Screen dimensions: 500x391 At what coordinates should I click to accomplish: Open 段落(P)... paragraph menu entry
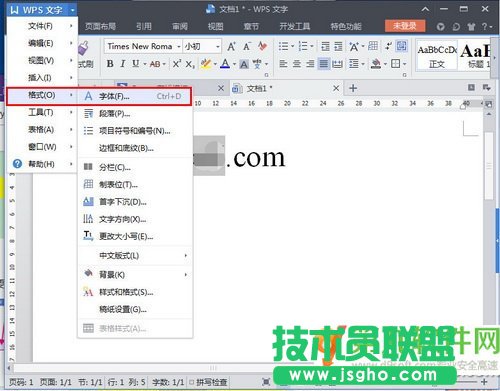coord(135,114)
